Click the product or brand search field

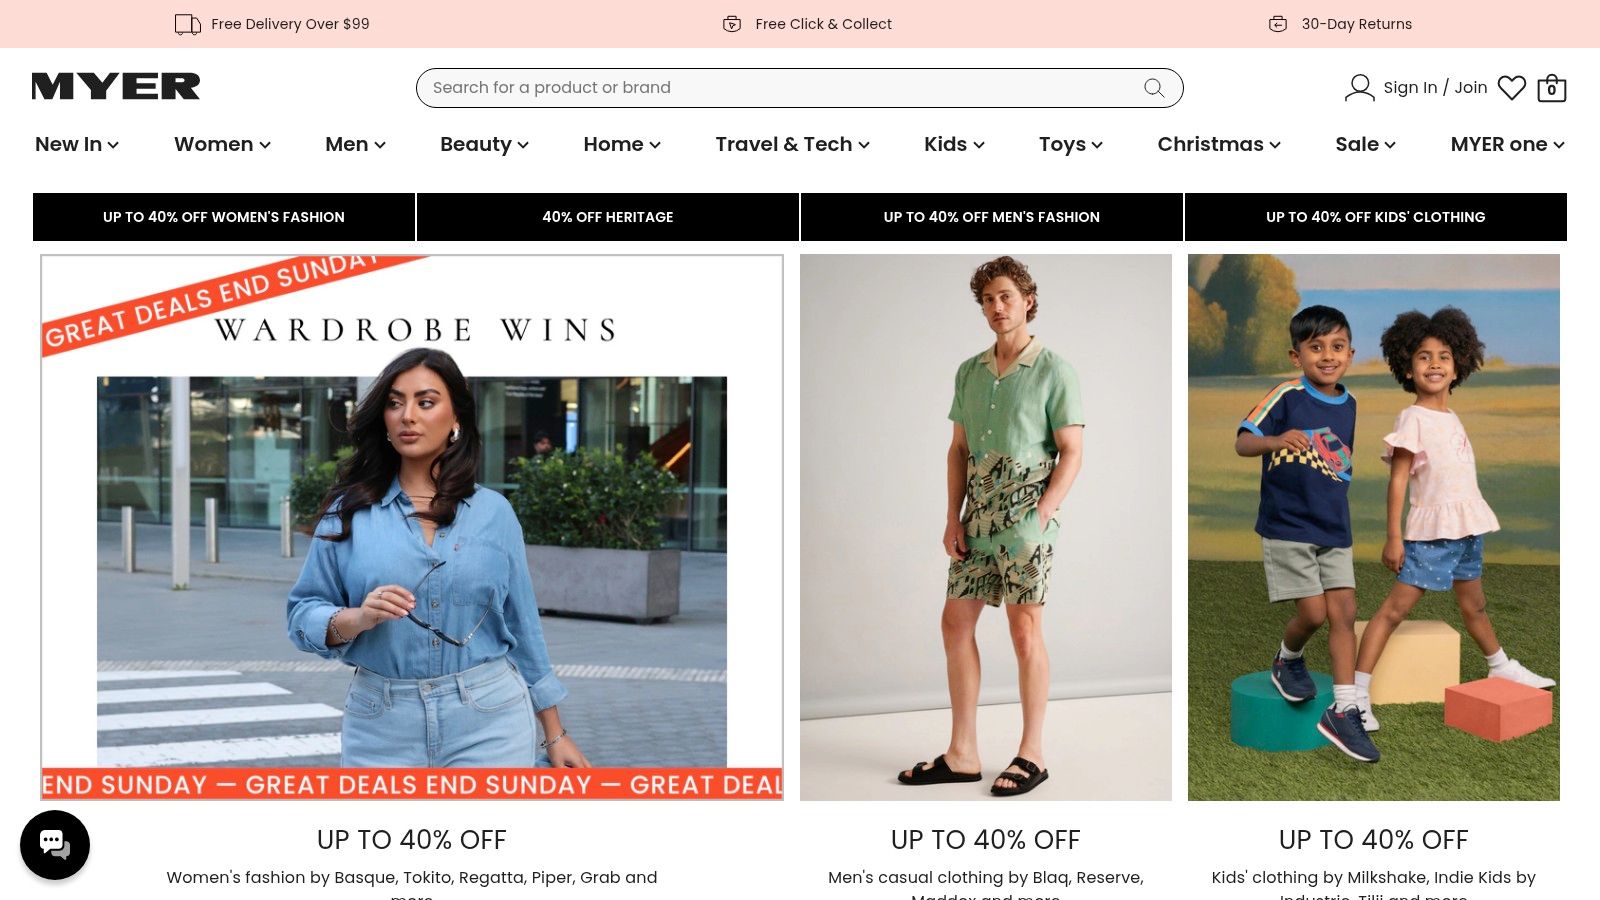[780, 88]
